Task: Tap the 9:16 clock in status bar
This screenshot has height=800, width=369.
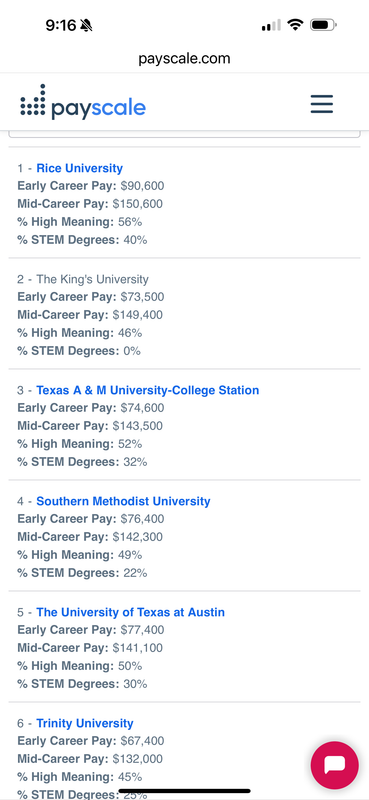Action: point(61,25)
